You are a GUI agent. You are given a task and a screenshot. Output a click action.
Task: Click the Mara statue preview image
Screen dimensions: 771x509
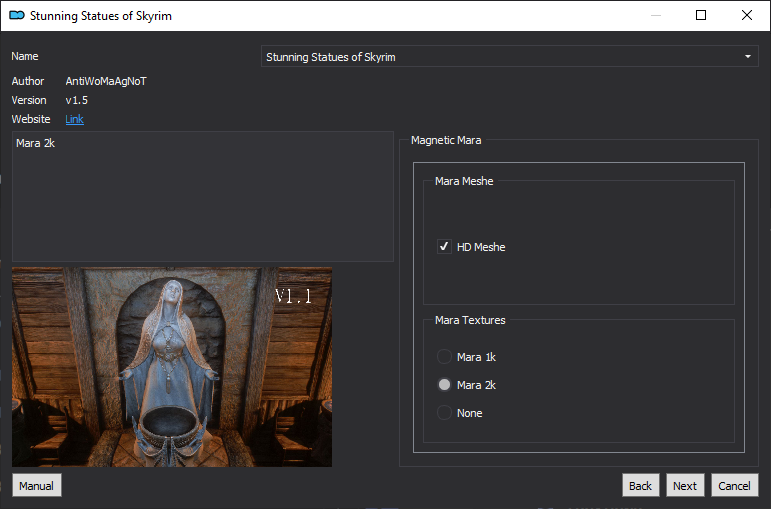point(172,367)
